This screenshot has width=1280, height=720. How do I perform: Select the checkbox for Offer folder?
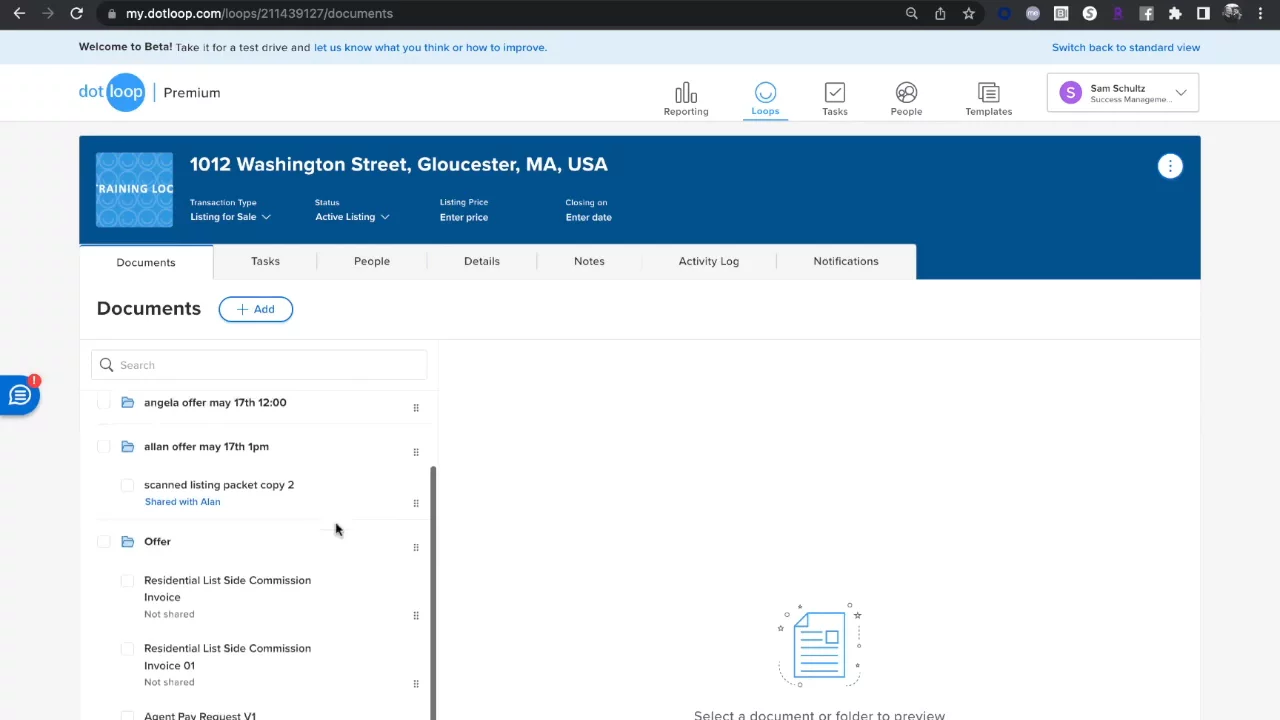[104, 542]
